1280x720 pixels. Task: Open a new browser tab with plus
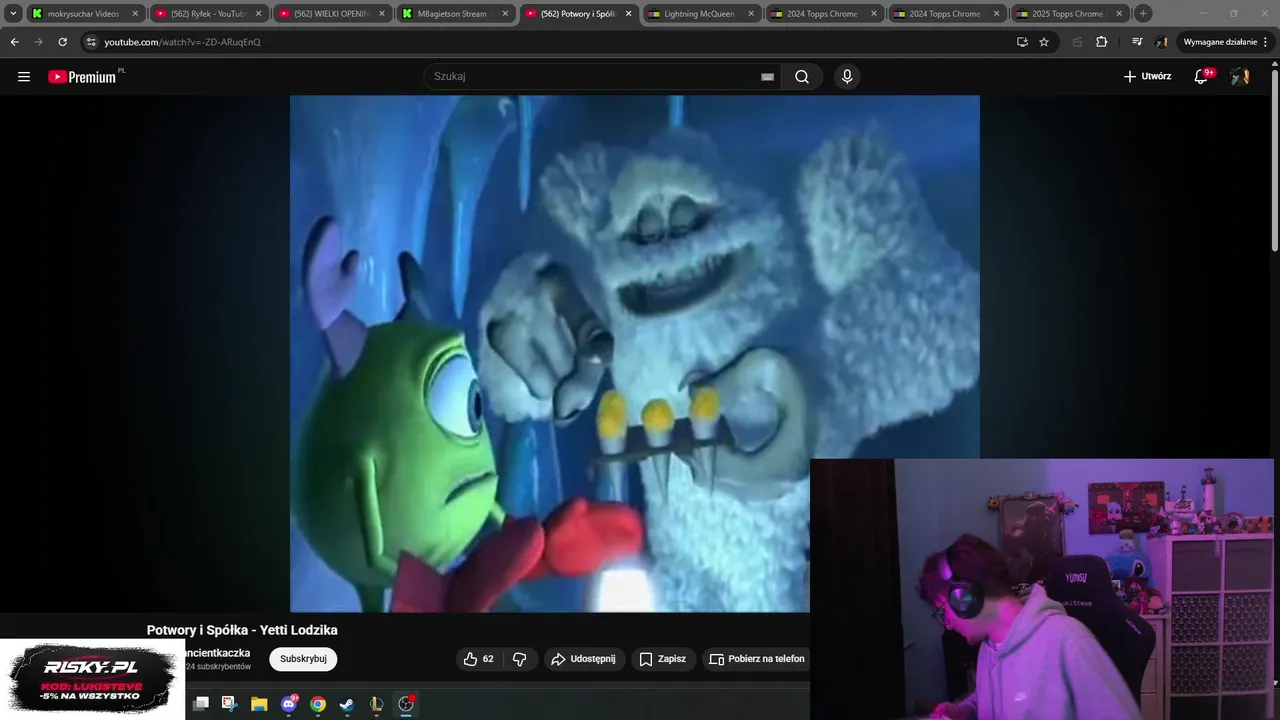click(x=1143, y=14)
